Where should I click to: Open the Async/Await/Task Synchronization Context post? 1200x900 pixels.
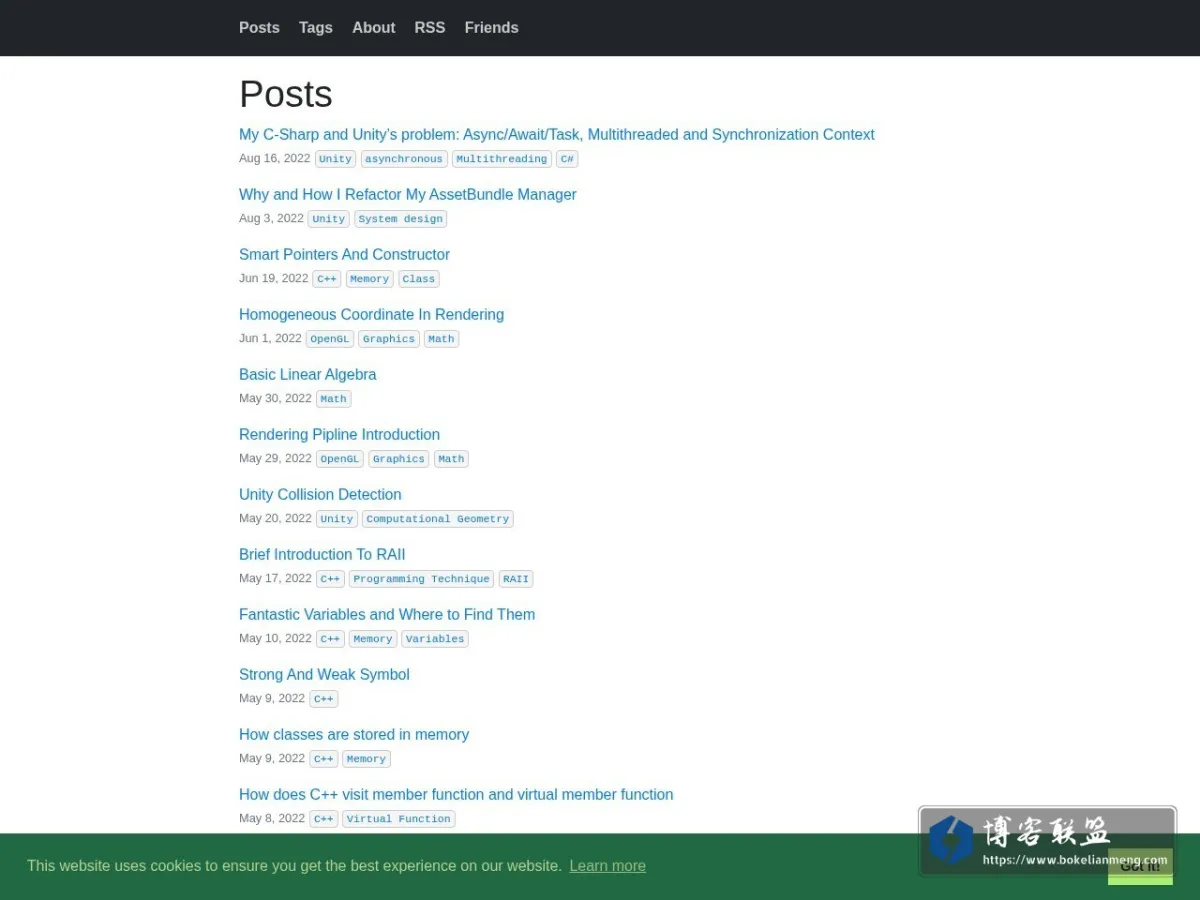tap(556, 134)
